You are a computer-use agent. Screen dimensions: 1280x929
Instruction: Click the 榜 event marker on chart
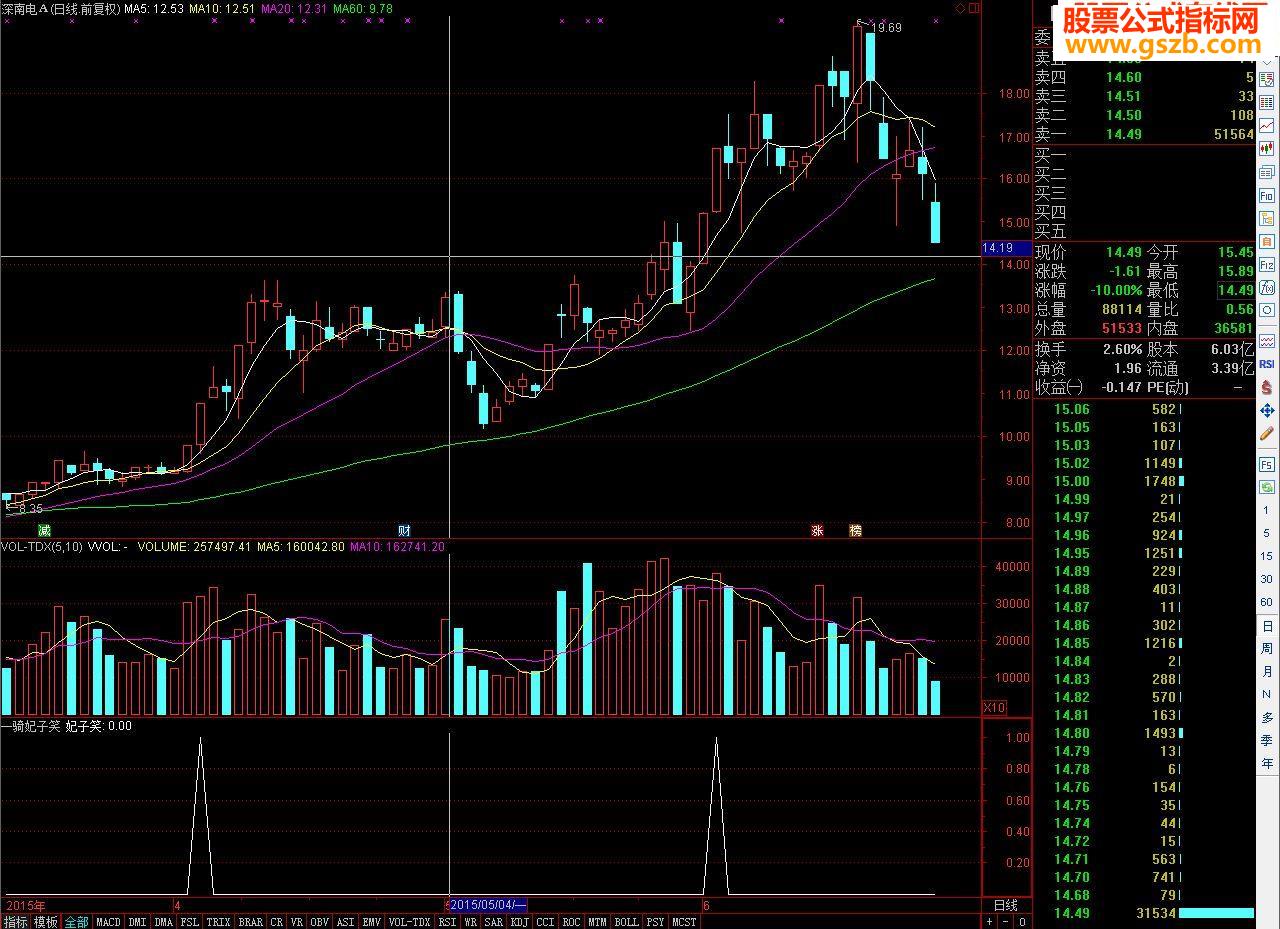click(855, 530)
